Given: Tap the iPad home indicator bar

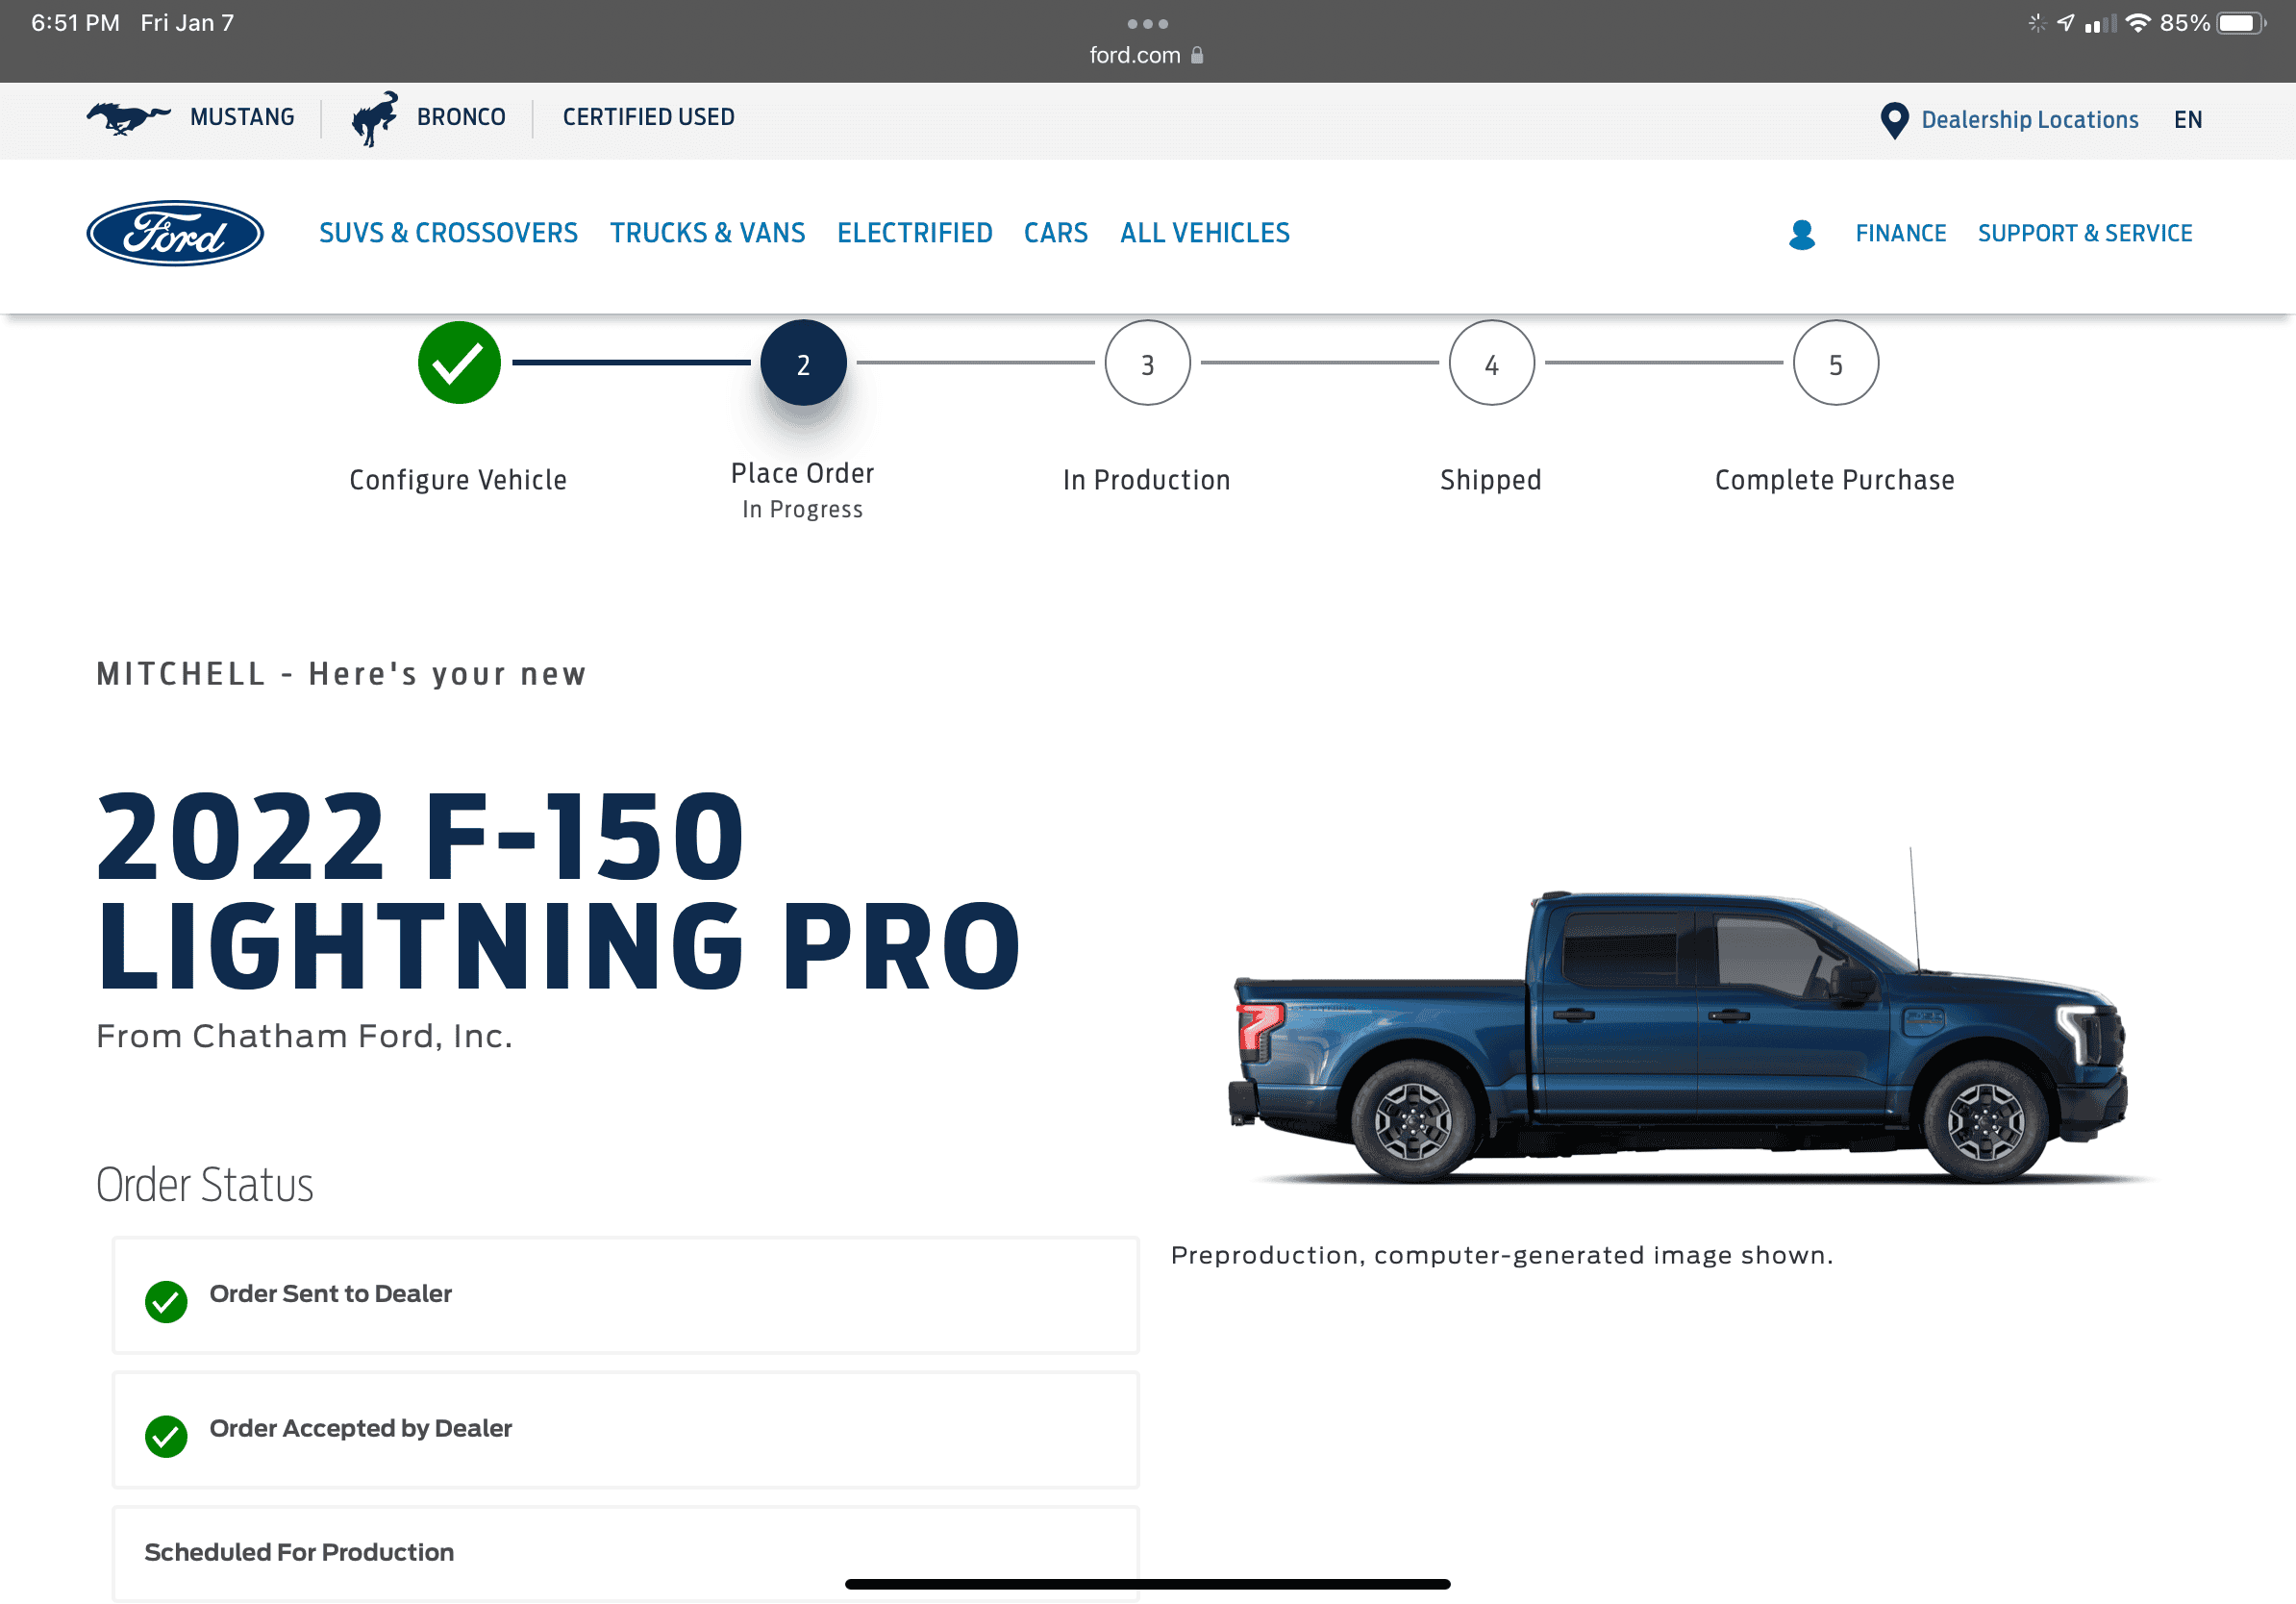Looking at the screenshot, I should [1147, 1584].
